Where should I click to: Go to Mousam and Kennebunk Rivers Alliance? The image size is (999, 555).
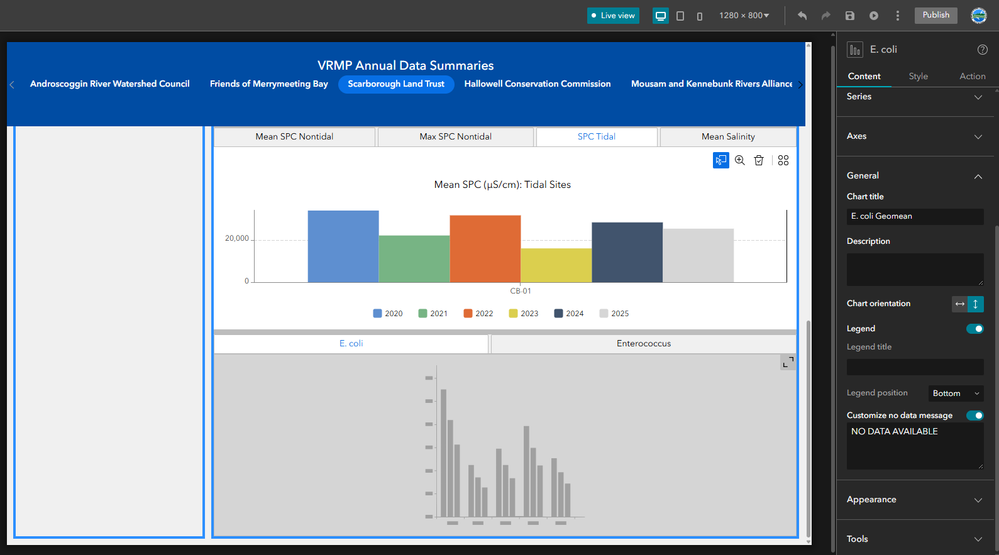coord(712,84)
